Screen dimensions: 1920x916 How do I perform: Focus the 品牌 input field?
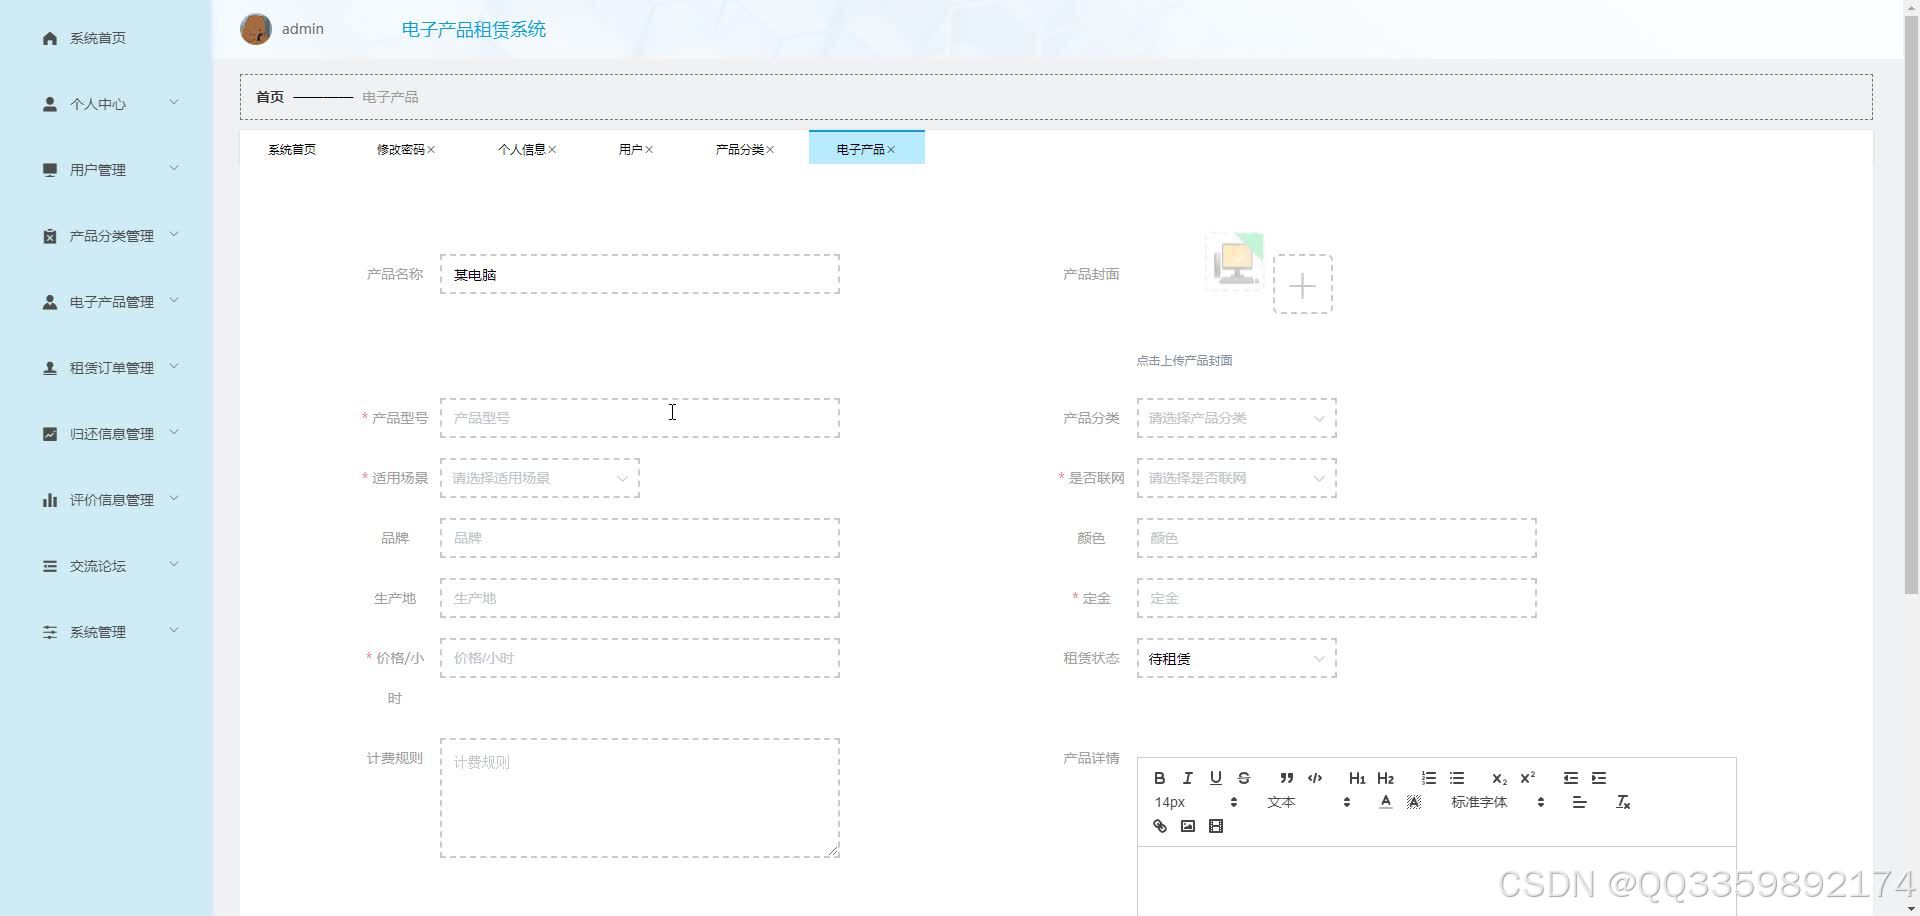click(x=639, y=538)
